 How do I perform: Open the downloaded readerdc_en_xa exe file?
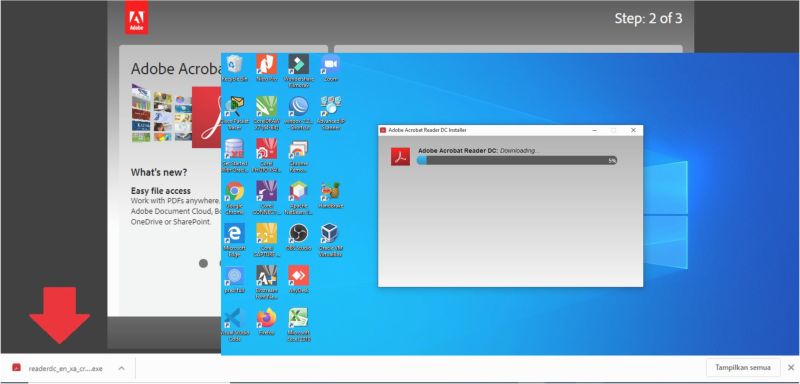[x=58, y=368]
